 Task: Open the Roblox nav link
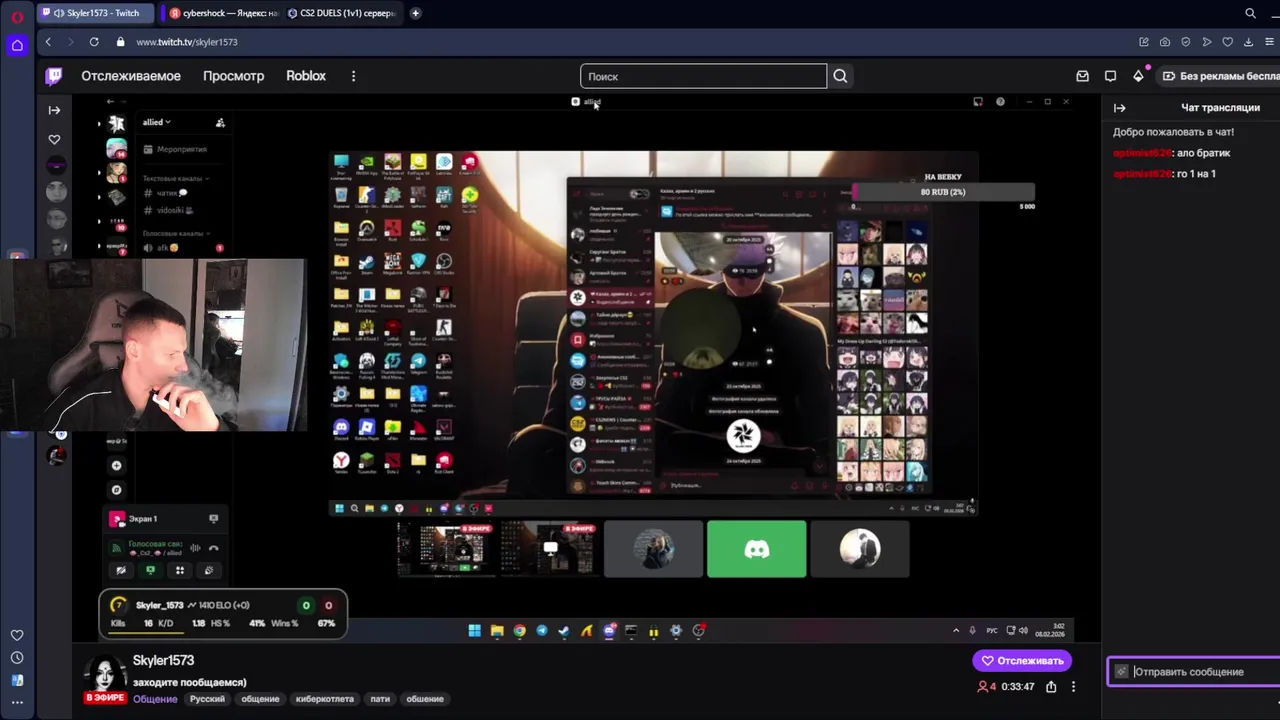306,76
